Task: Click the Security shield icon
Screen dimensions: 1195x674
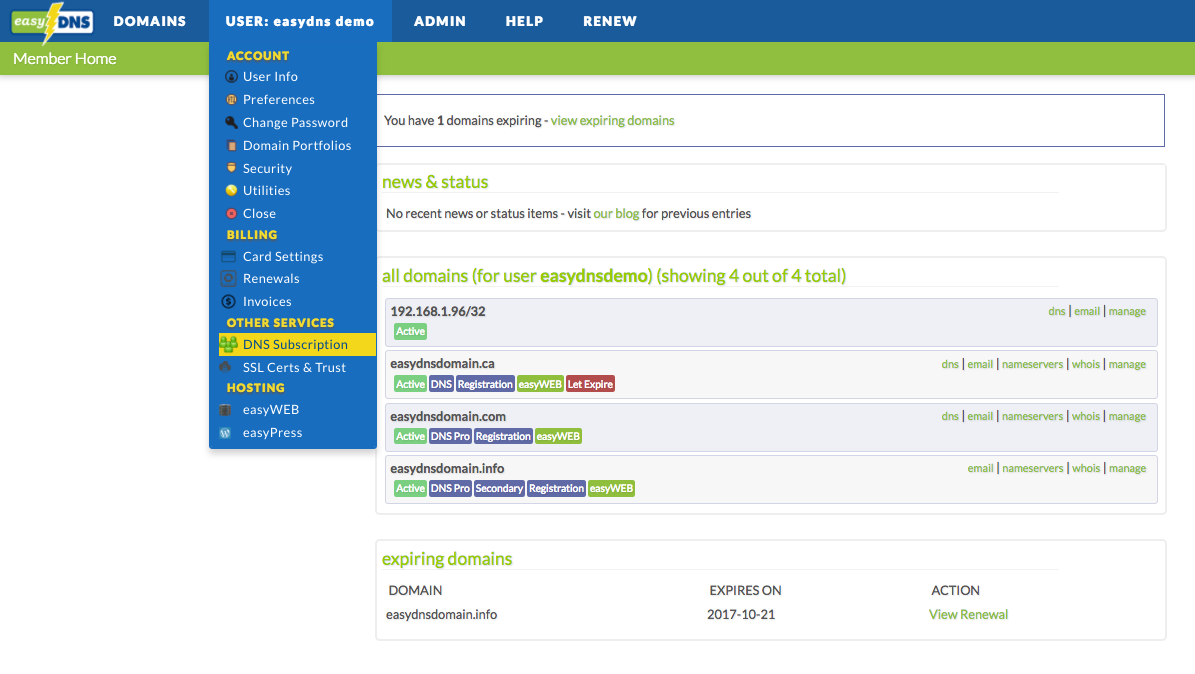Action: 231,168
